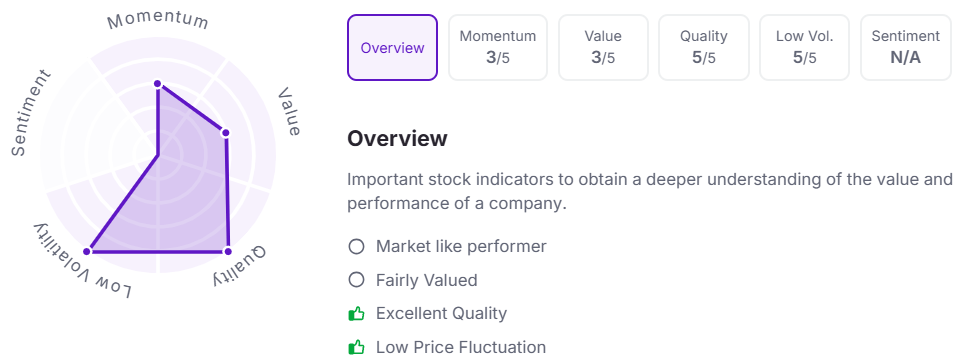Click the Value data point on radar chart
The height and width of the screenshot is (360, 958).
(x=225, y=133)
